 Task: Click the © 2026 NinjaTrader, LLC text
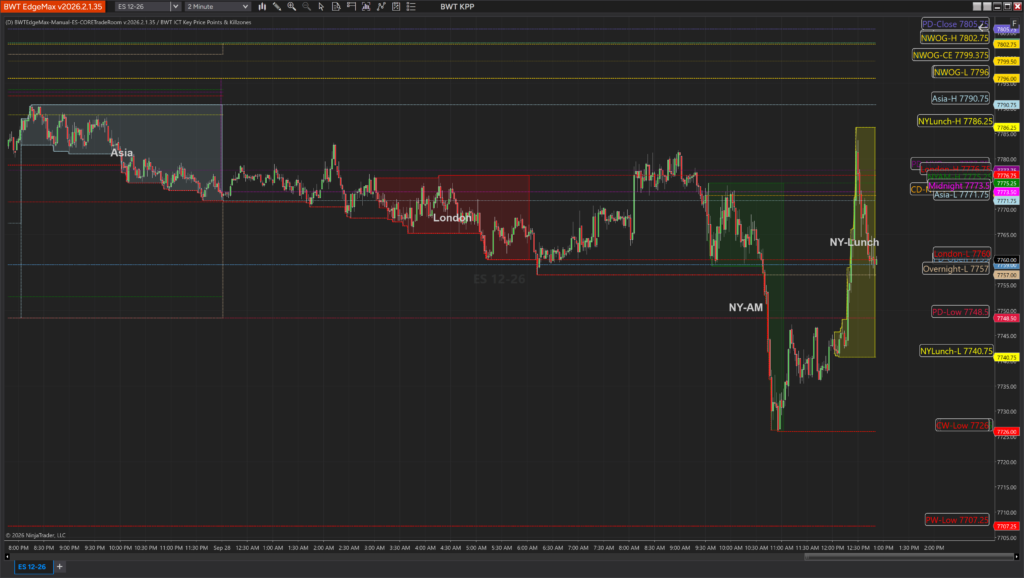click(x=36, y=535)
